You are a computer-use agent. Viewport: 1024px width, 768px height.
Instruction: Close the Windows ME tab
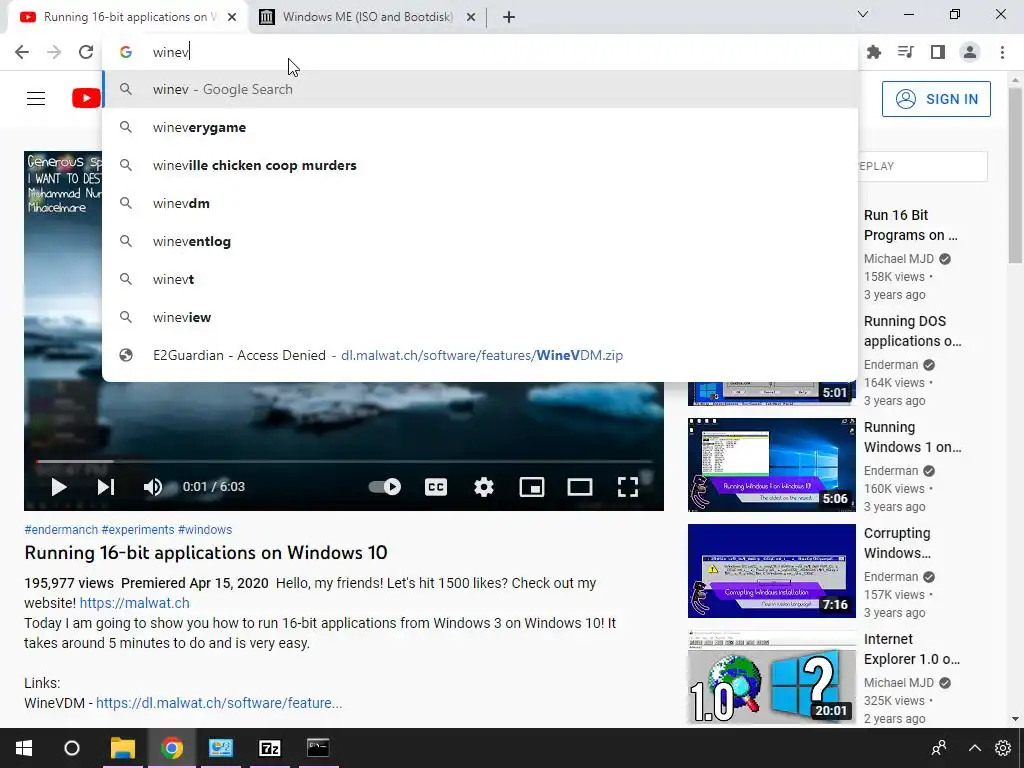tap(471, 17)
